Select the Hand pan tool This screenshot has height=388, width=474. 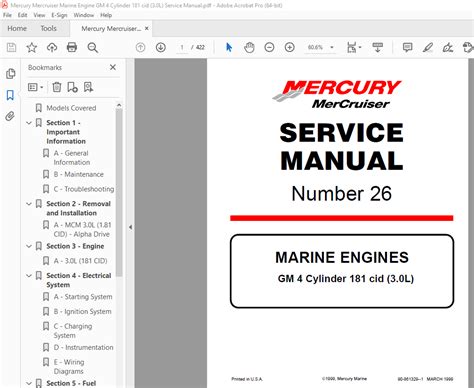[x=249, y=47]
